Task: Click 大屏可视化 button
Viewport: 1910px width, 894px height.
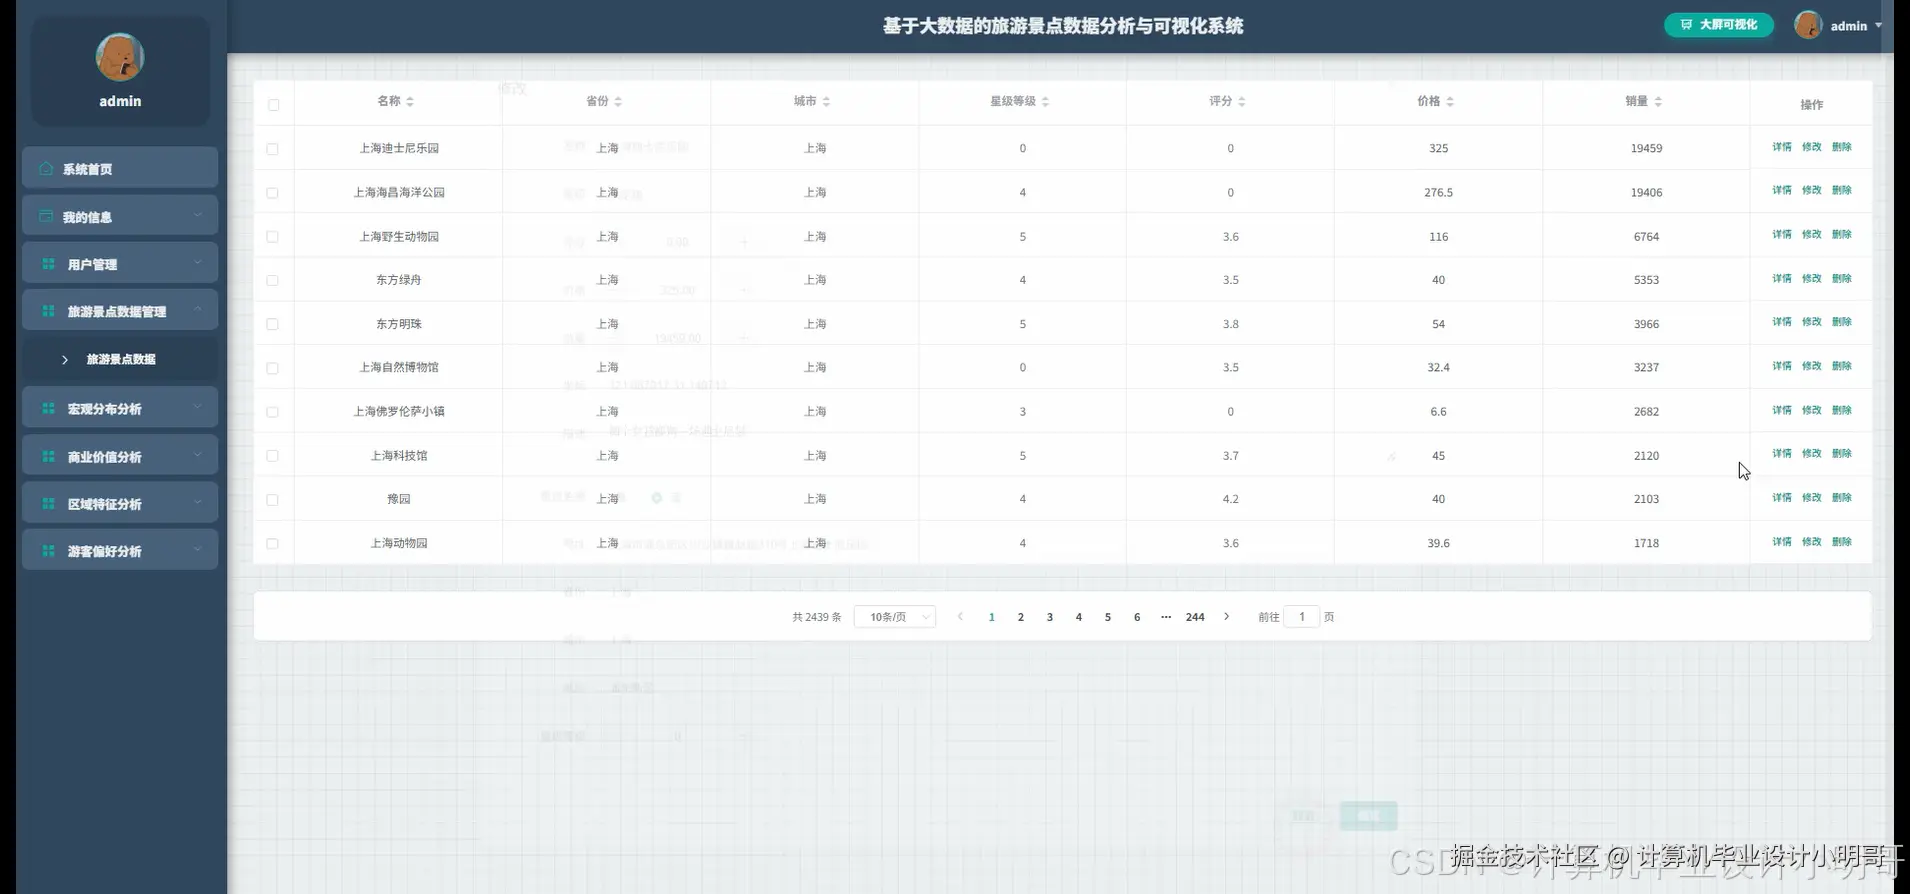Action: 1719,25
